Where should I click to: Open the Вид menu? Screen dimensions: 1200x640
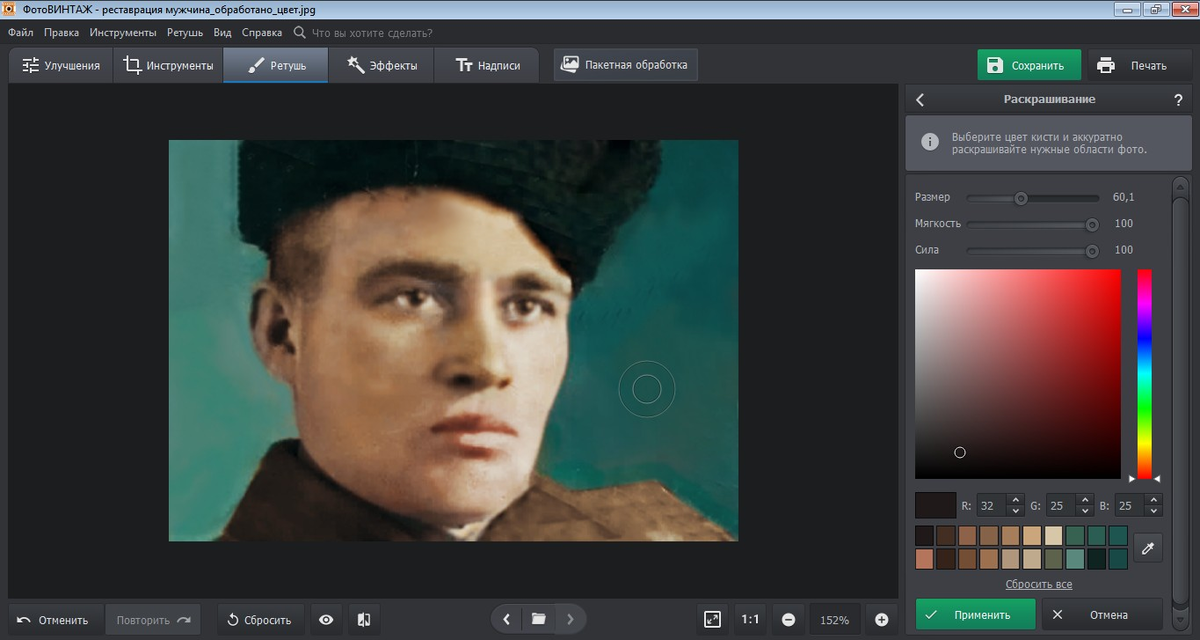click(223, 32)
